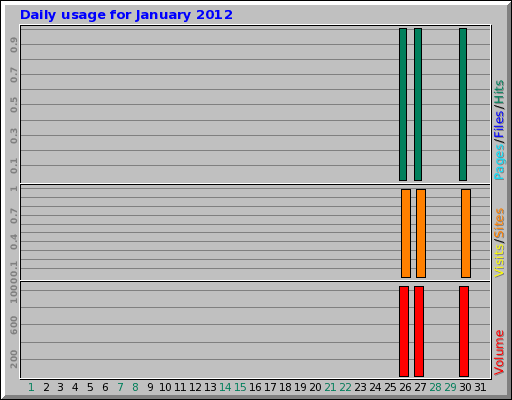This screenshot has width=512, height=400.
Task: Click the 0.9 value on the Hits axis
Action: pos(14,45)
